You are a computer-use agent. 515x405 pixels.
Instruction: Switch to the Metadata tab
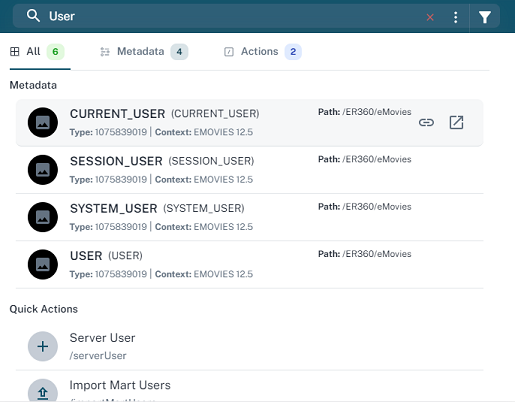[x=144, y=52]
